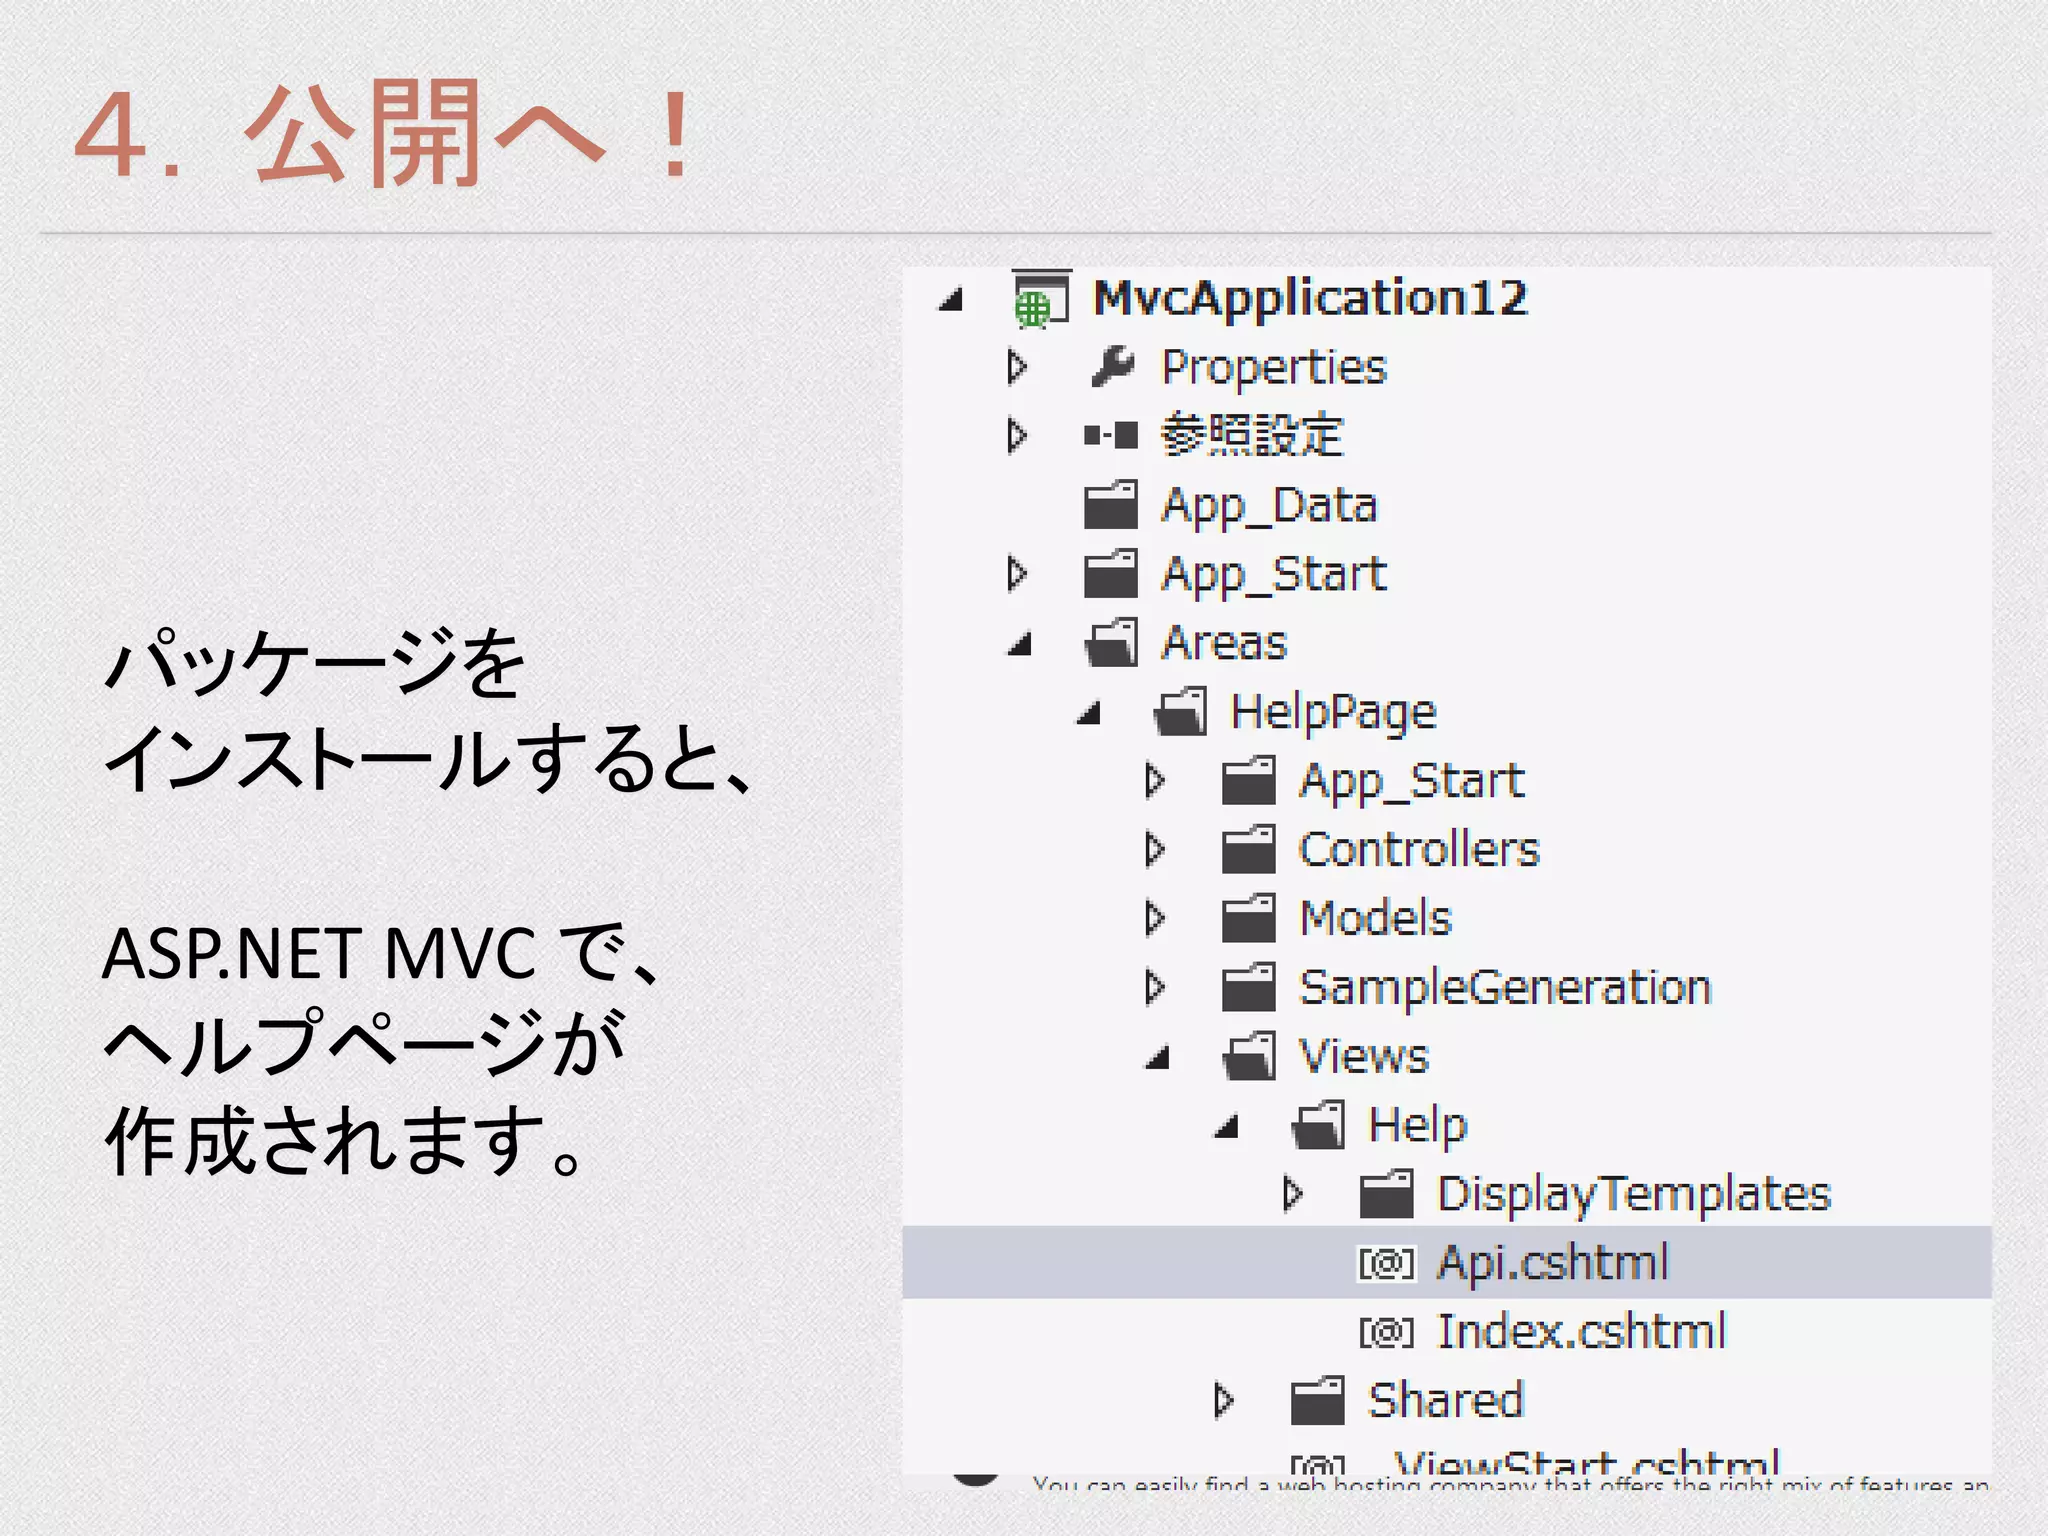Screen dimensions: 2048x1536
Task: Expand the Models folder arrow
Action: click(1155, 919)
